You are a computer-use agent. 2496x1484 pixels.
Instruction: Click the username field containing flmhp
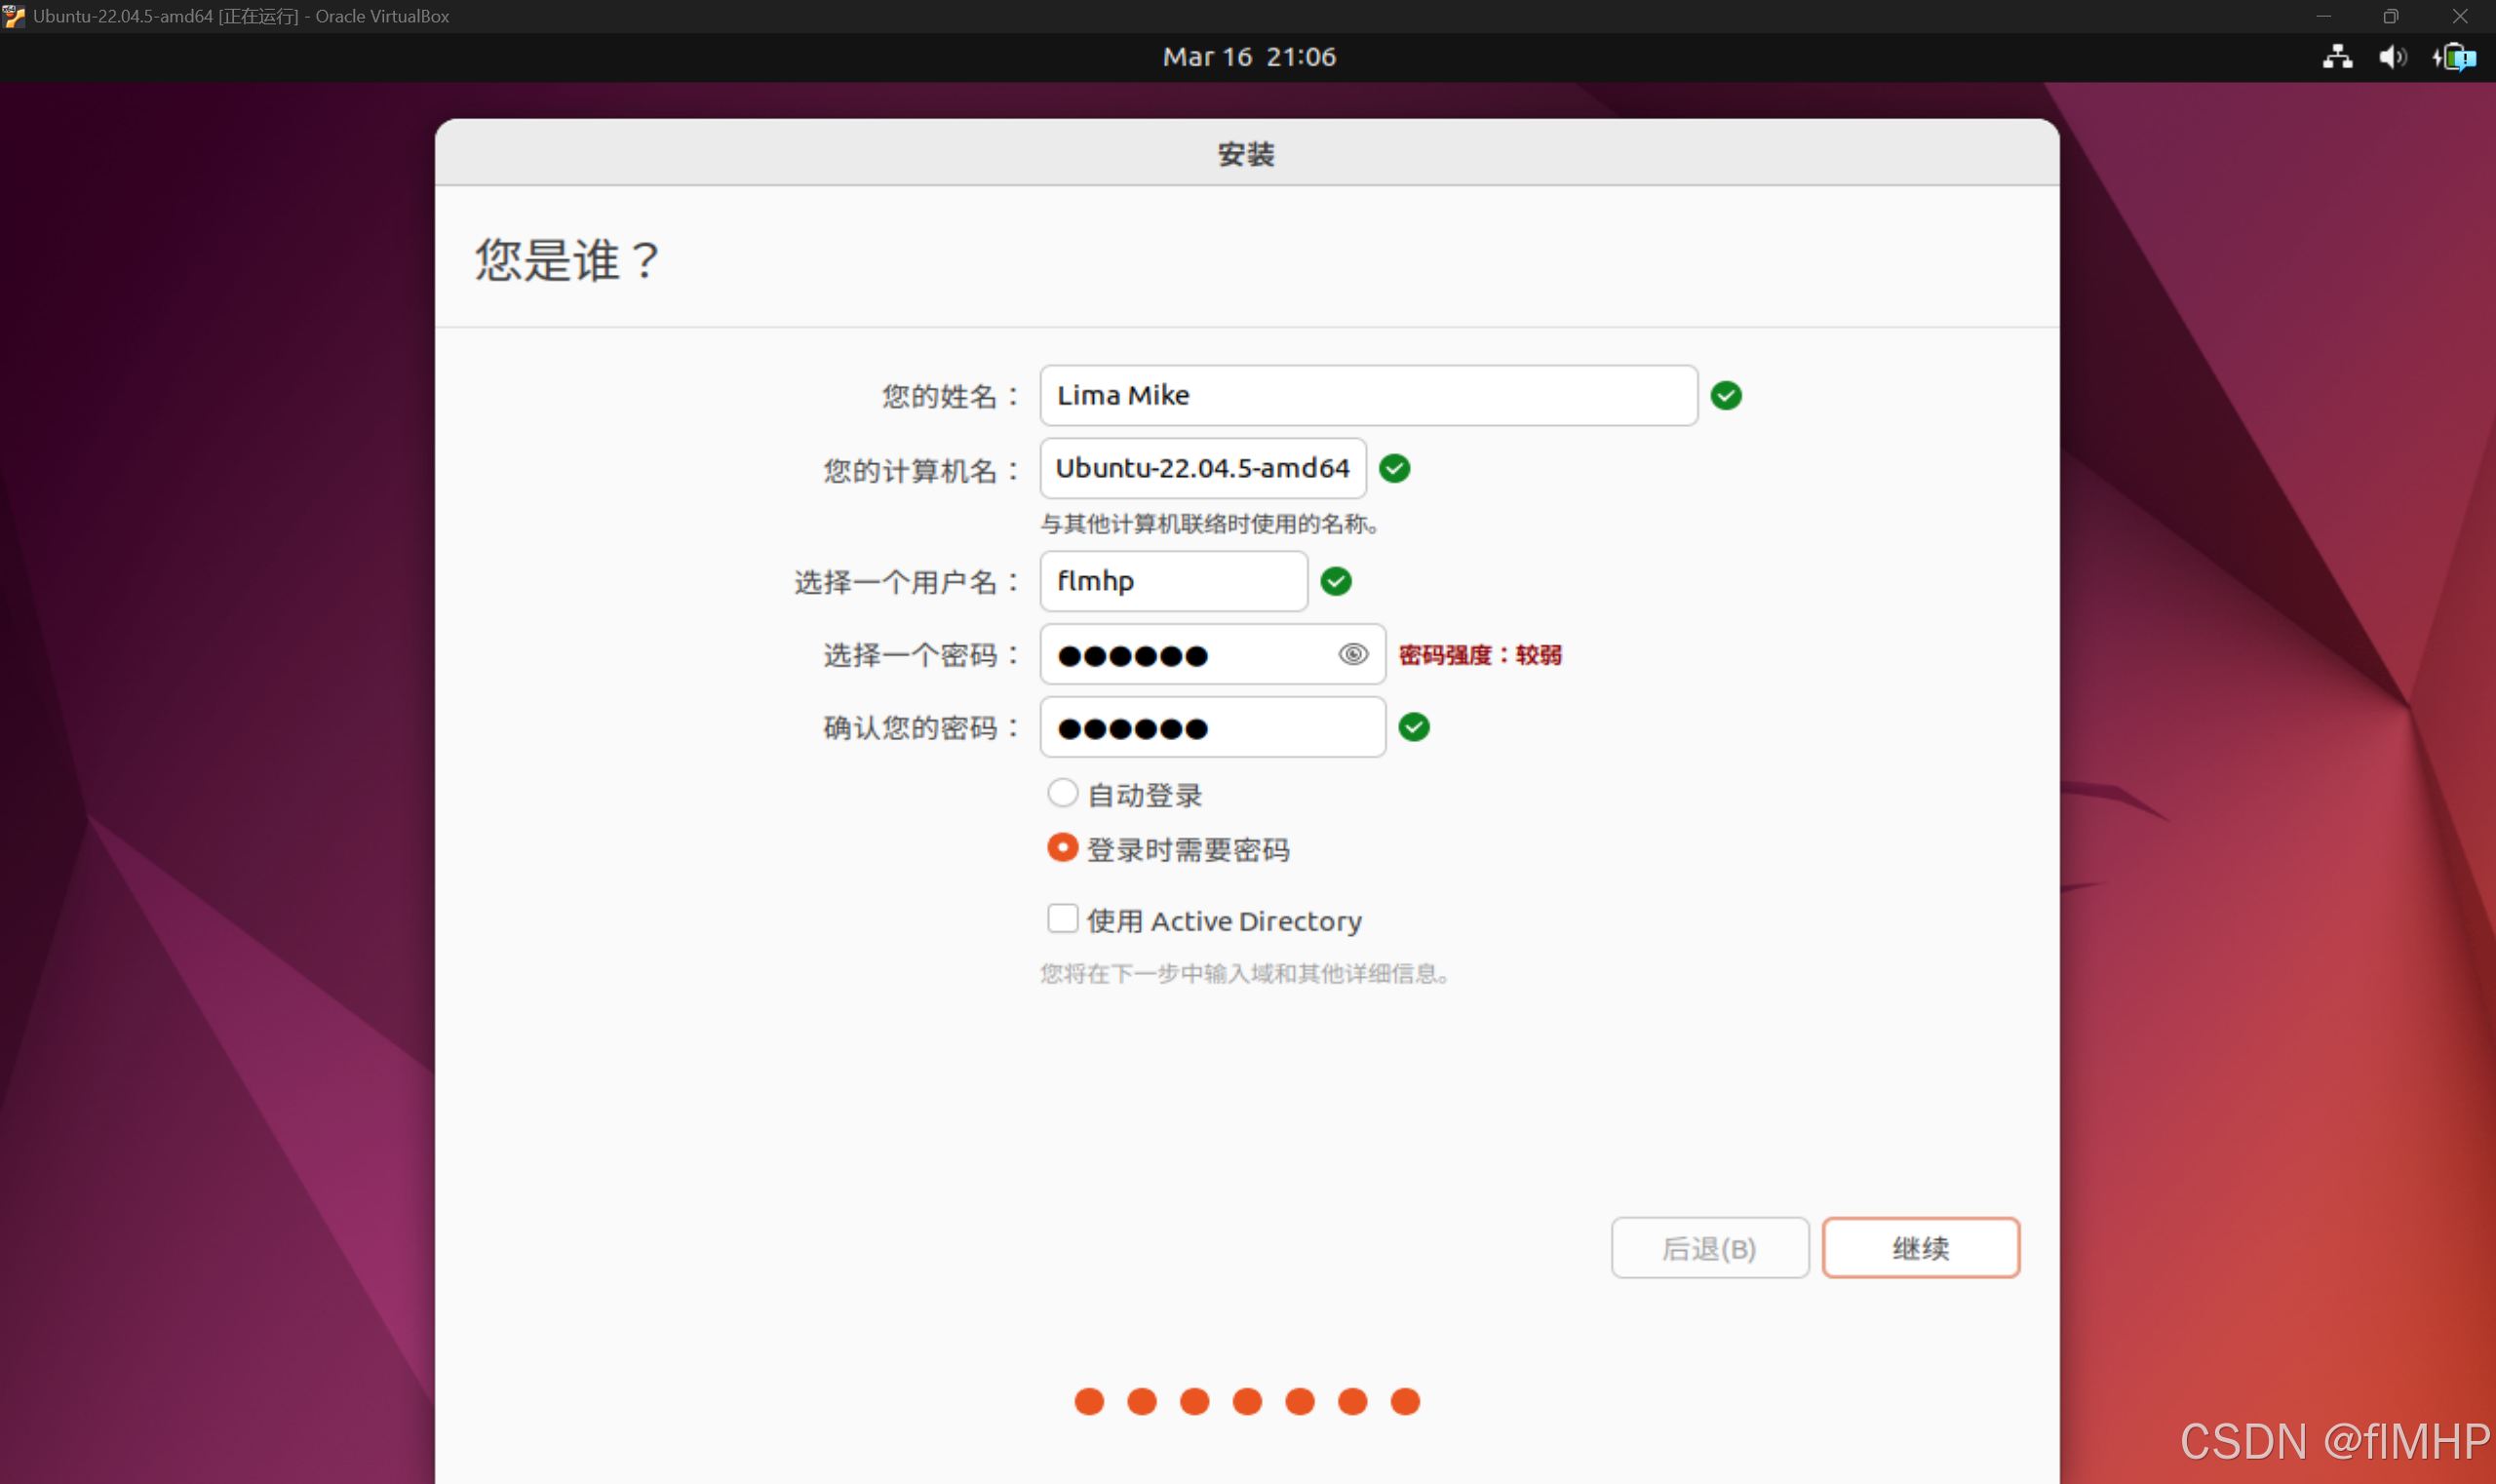click(x=1173, y=581)
